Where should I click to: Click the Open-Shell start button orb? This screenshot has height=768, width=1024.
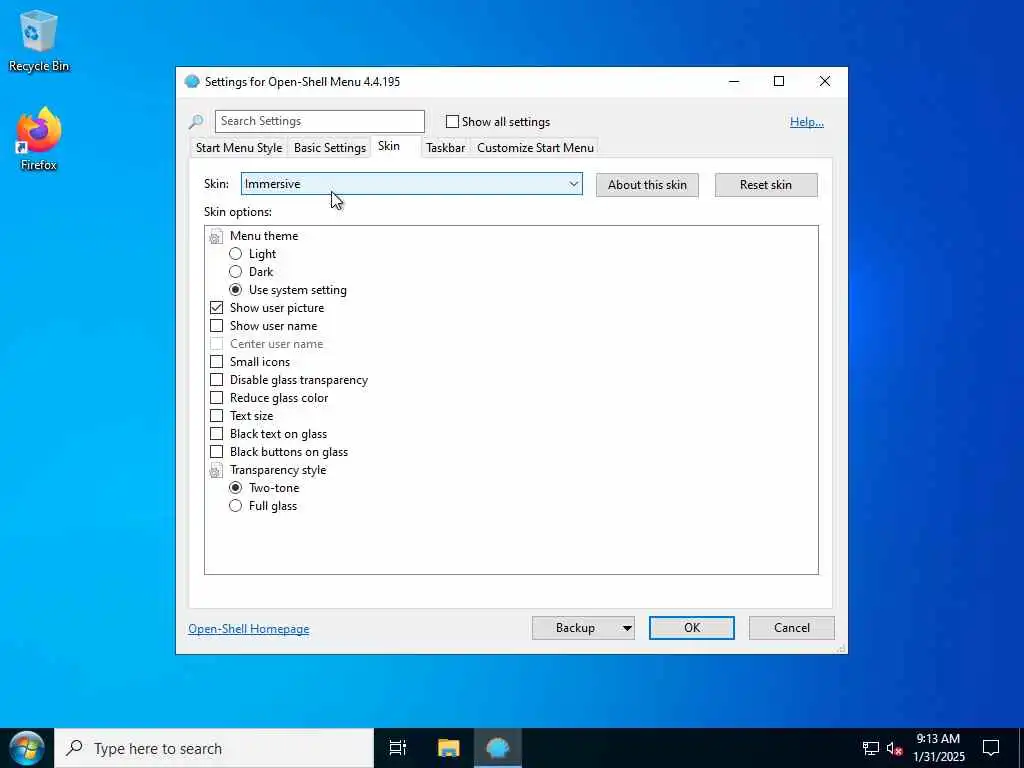(27, 748)
